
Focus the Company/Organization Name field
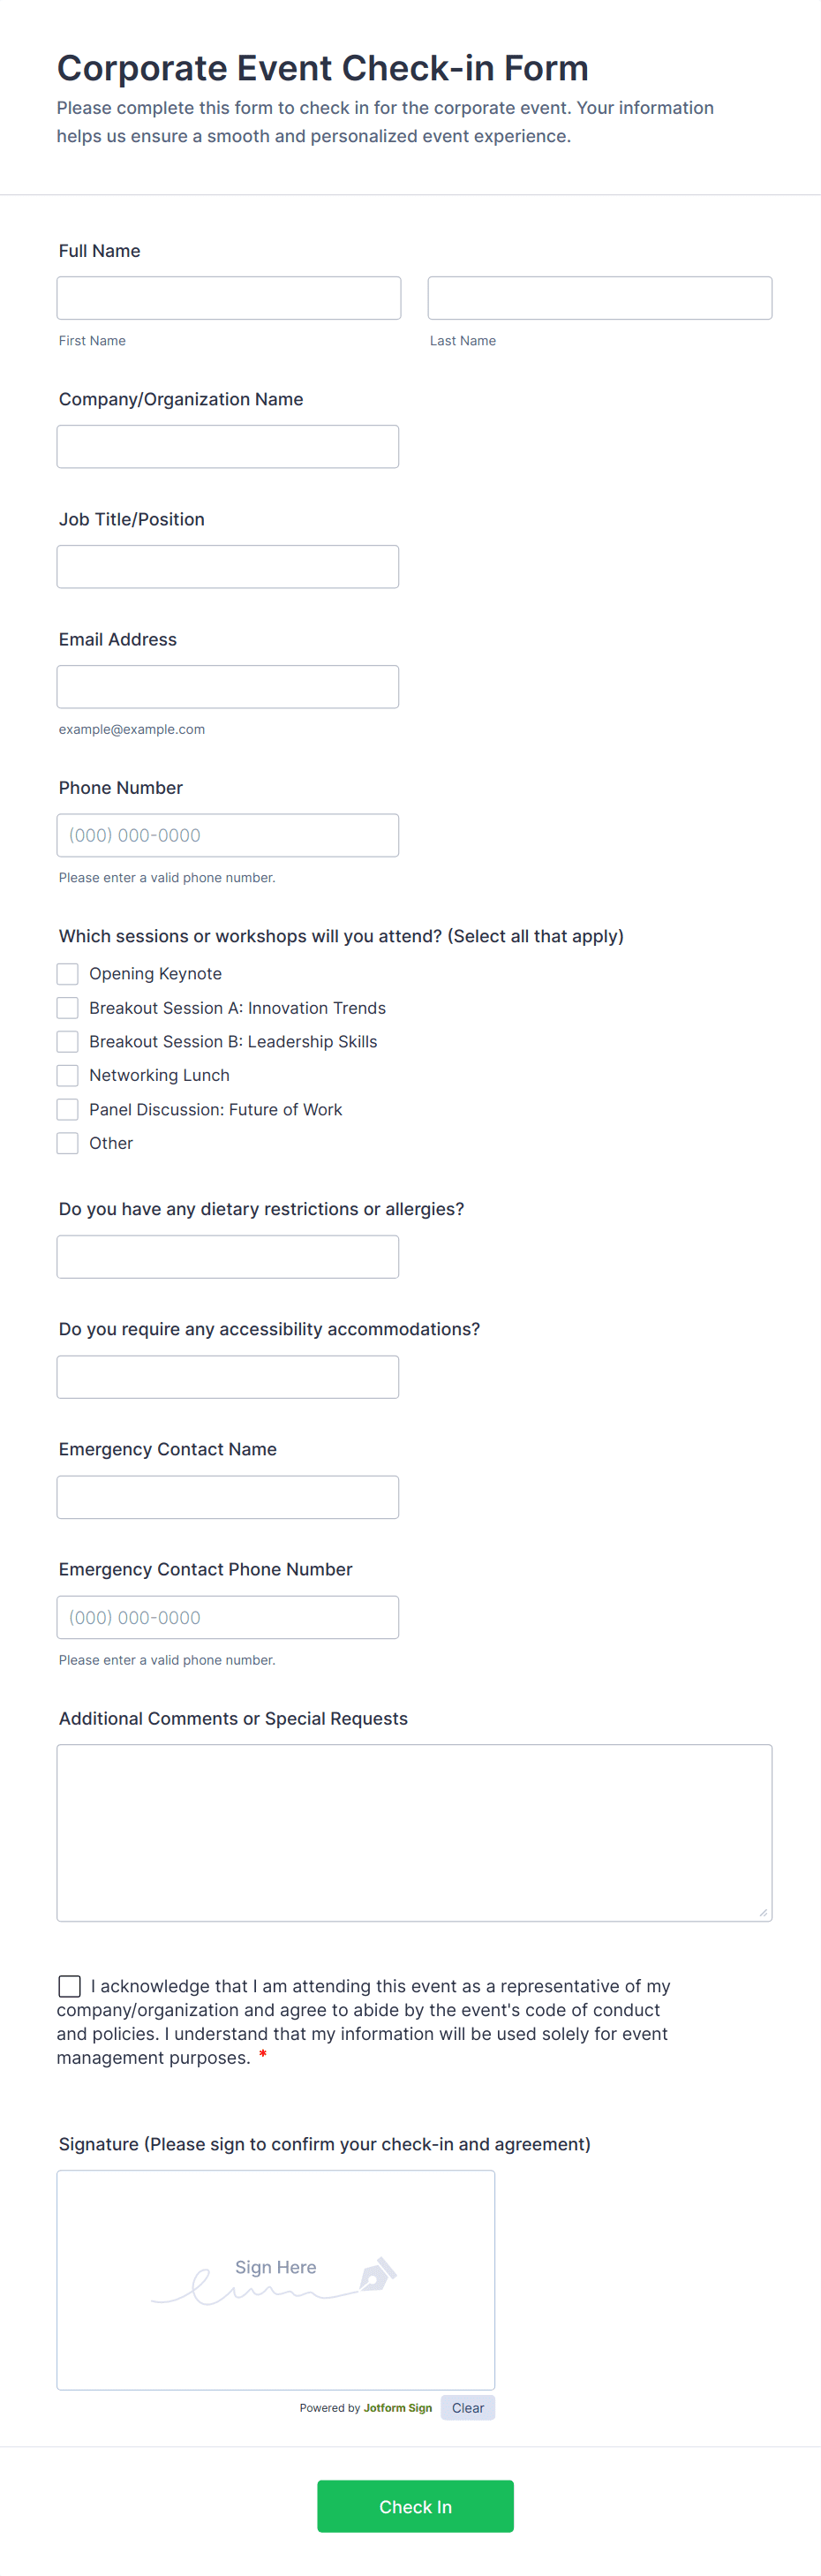point(228,446)
